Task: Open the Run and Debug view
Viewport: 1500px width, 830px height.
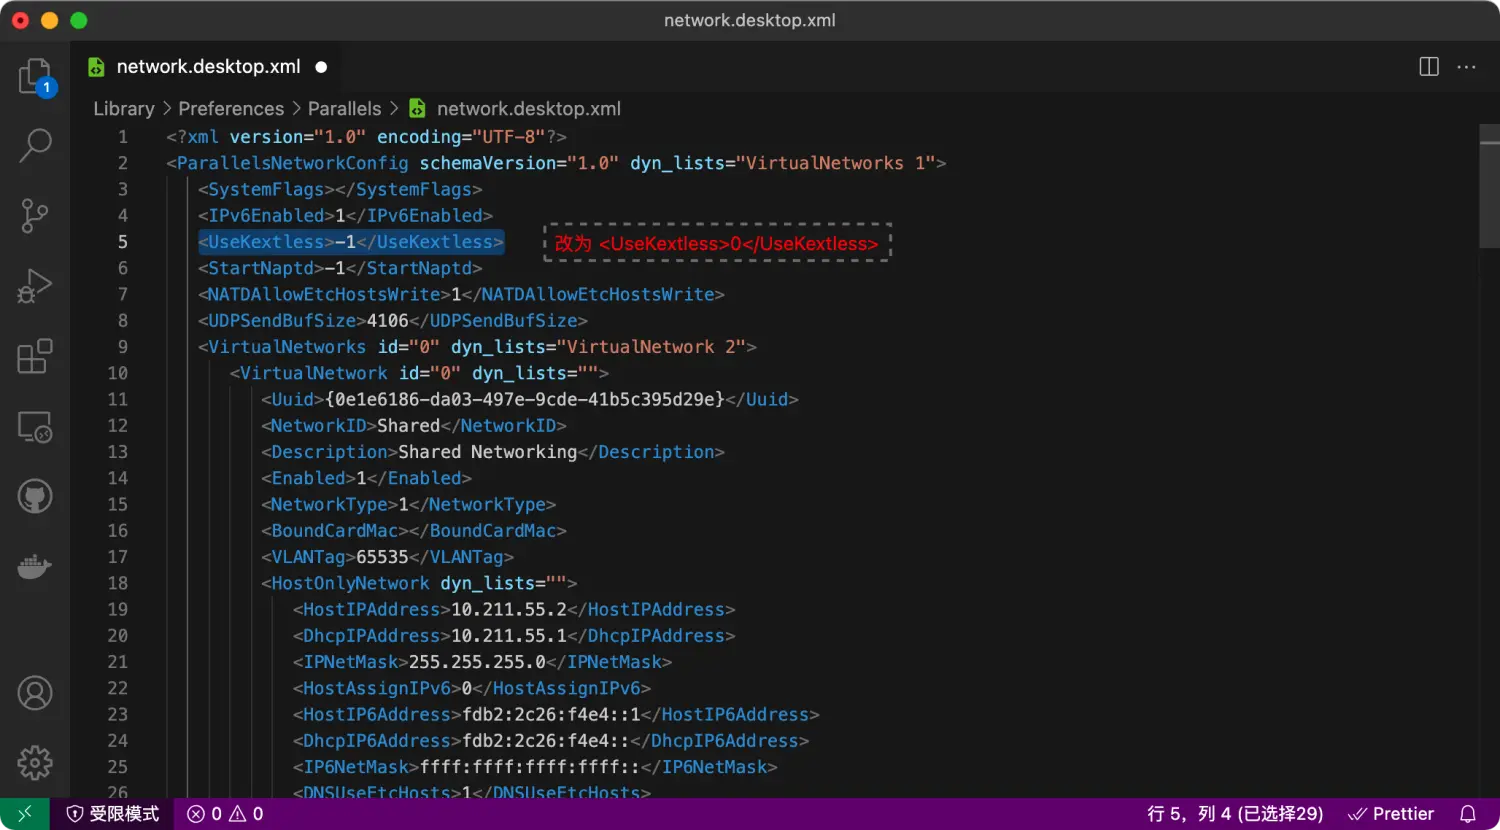Action: (35, 286)
